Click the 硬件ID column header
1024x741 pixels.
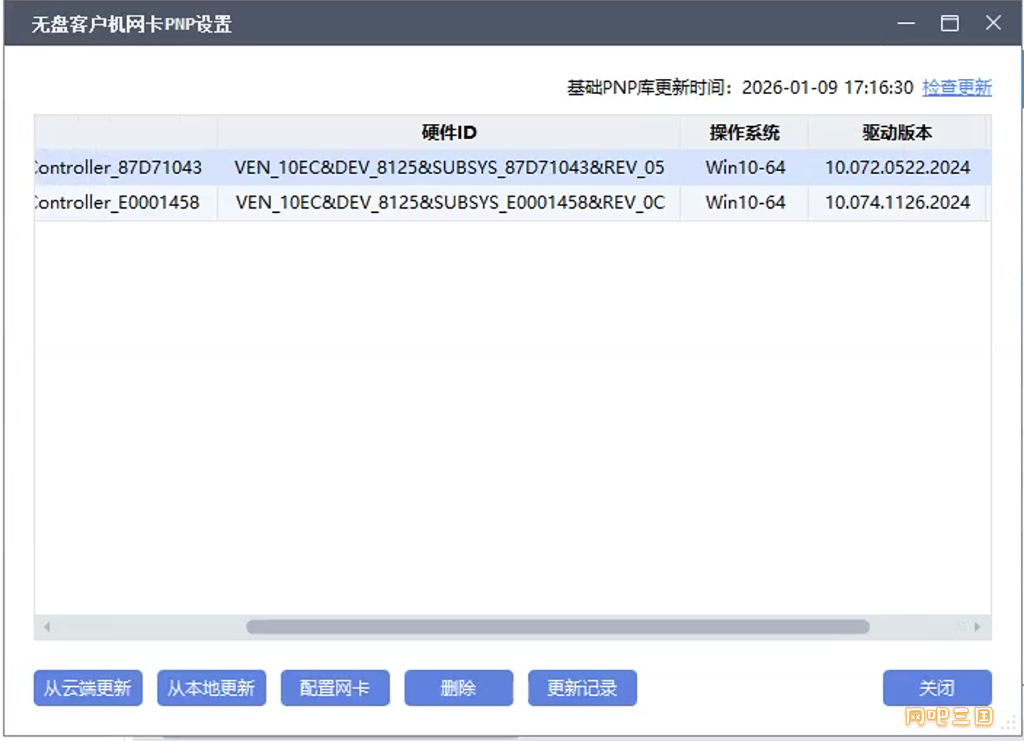click(x=449, y=133)
